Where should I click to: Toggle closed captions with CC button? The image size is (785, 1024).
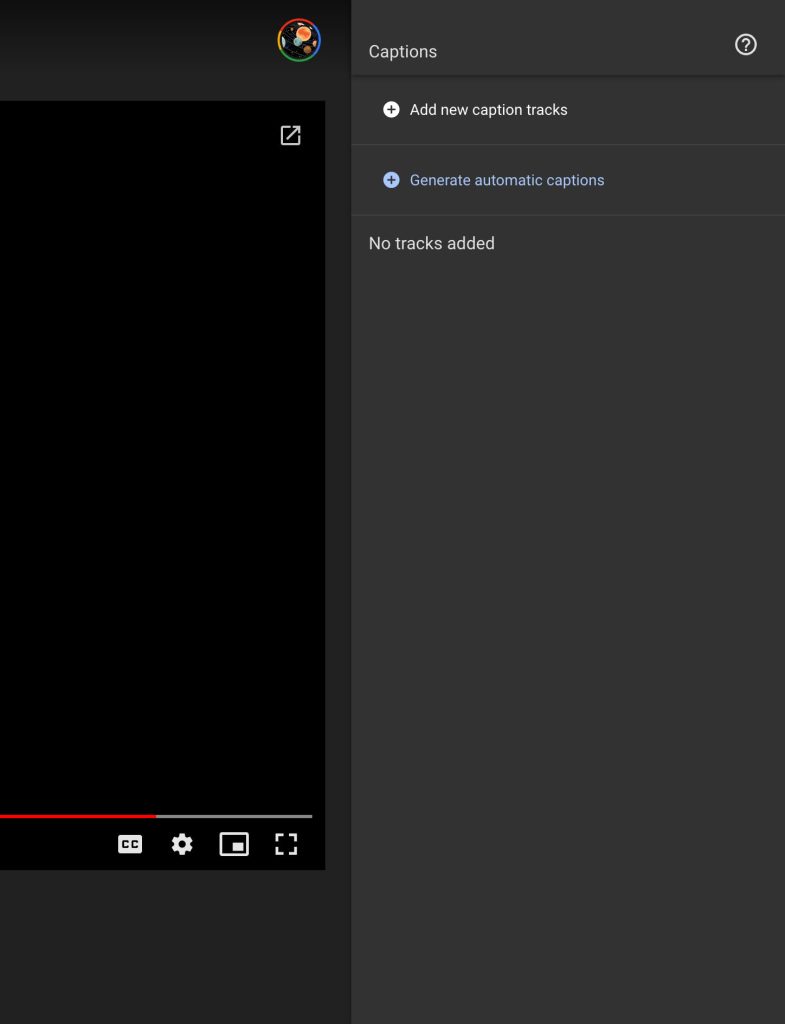click(x=130, y=844)
